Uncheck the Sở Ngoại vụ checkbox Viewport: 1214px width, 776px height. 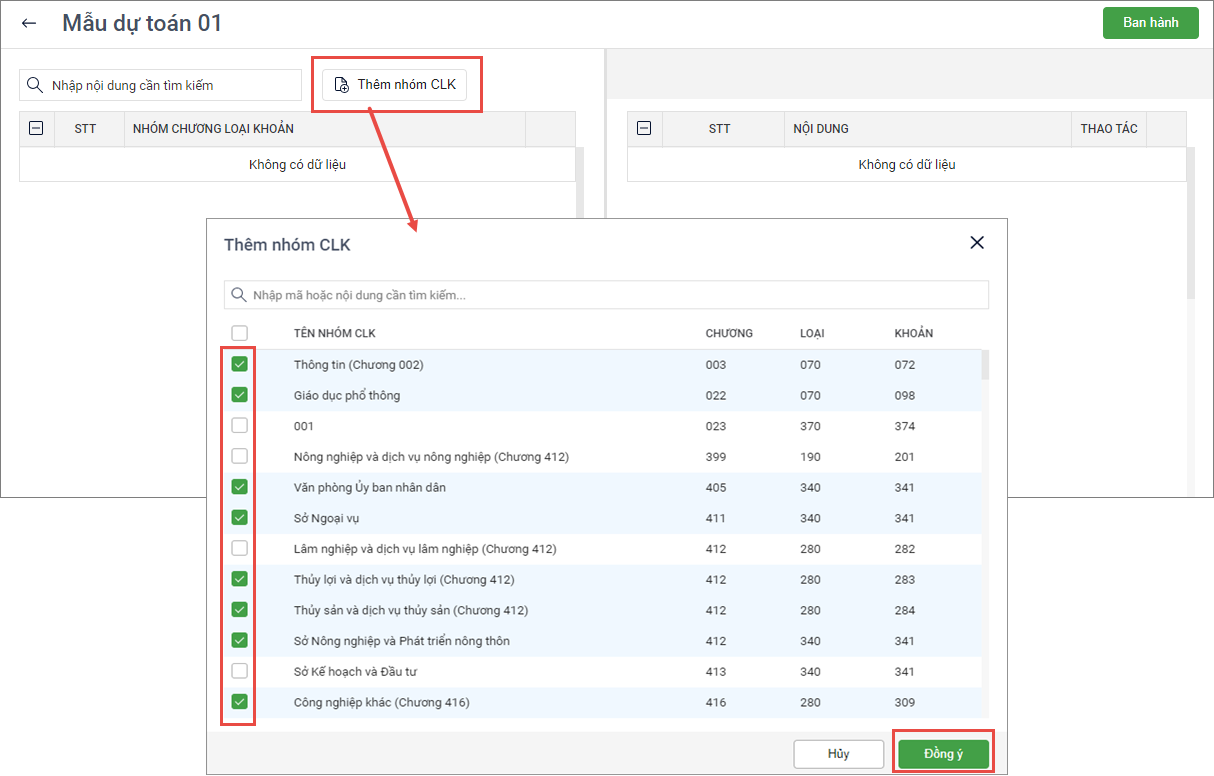240,518
